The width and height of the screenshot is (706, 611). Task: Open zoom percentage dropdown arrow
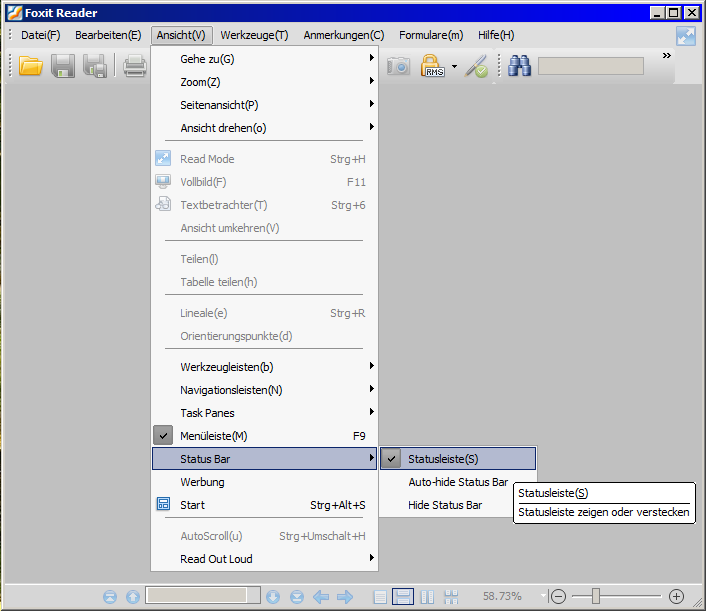pos(543,596)
